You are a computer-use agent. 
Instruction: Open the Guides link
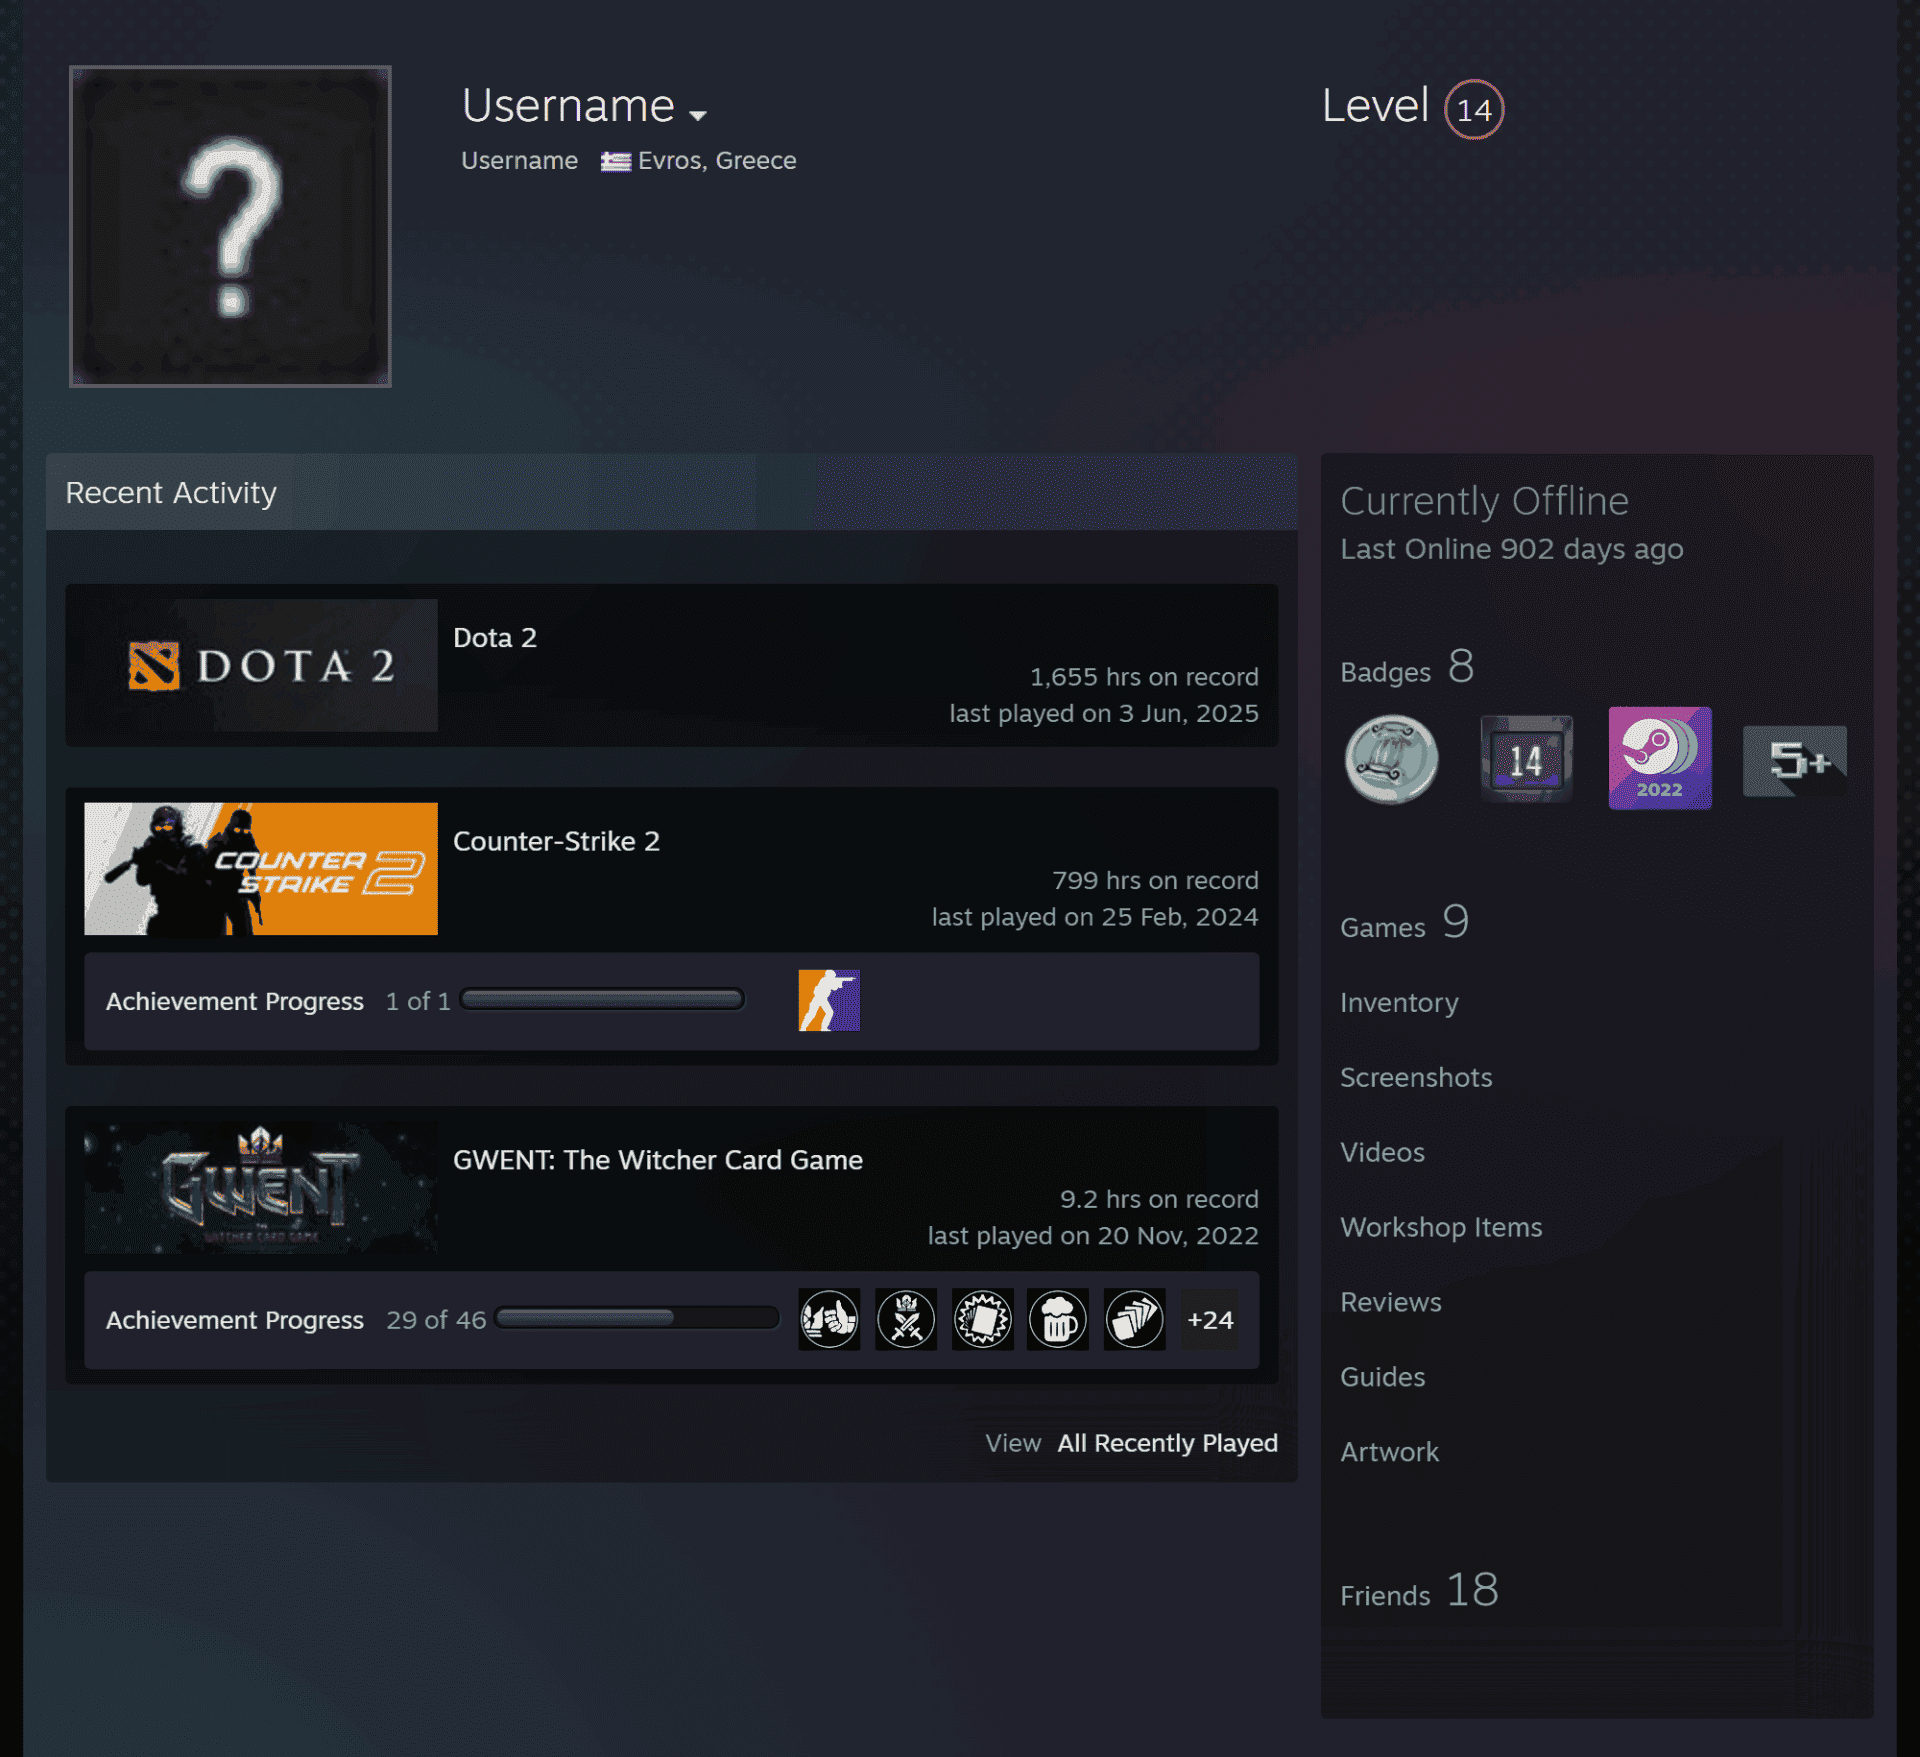click(1382, 1377)
